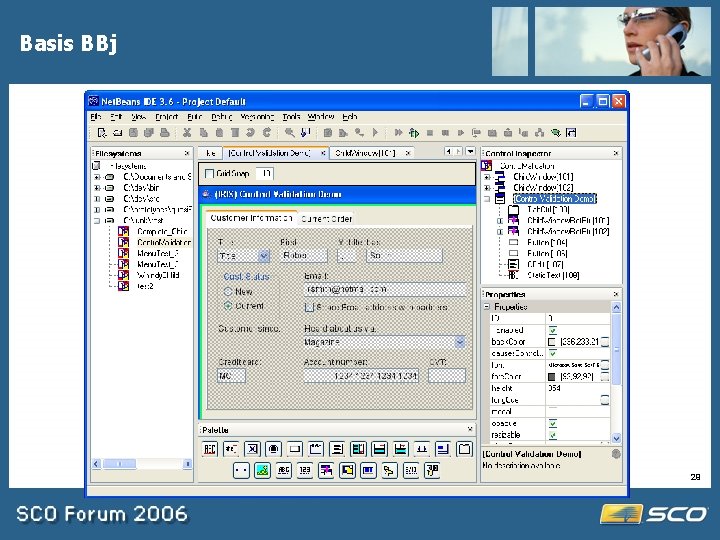The height and width of the screenshot is (540, 720).
Task: Select the group box control ending first Palette row
Action: (464, 449)
